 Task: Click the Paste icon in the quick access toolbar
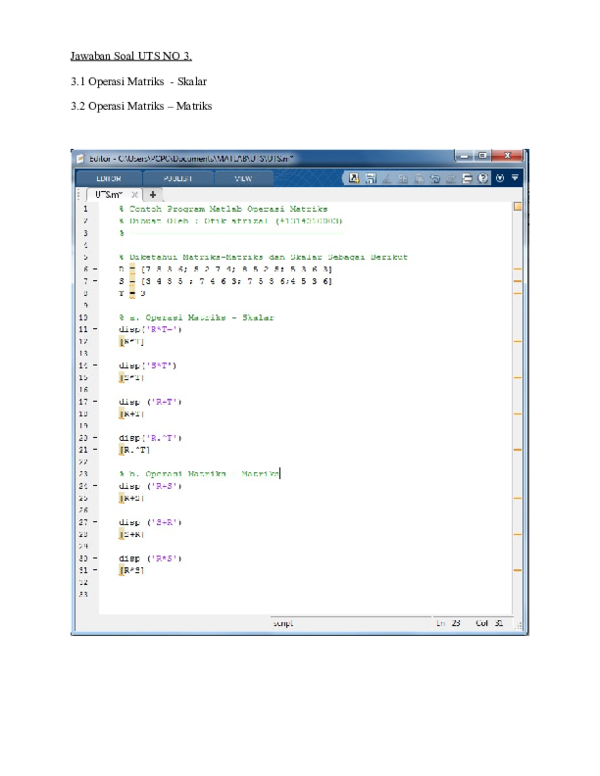(419, 178)
